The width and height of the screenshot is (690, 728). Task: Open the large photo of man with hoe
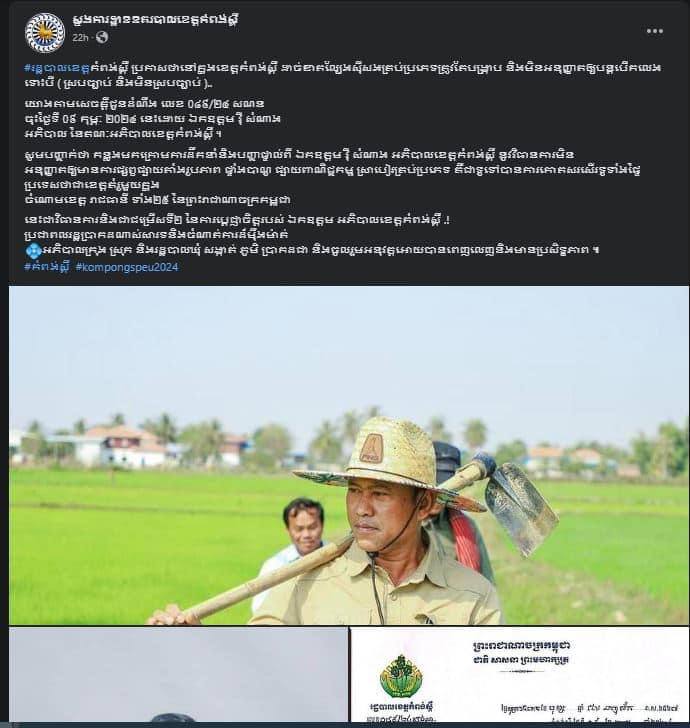pos(349,455)
